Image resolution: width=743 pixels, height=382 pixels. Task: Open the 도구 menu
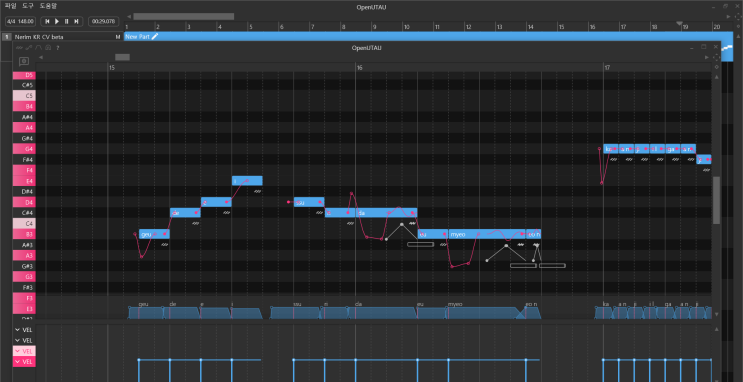28,6
